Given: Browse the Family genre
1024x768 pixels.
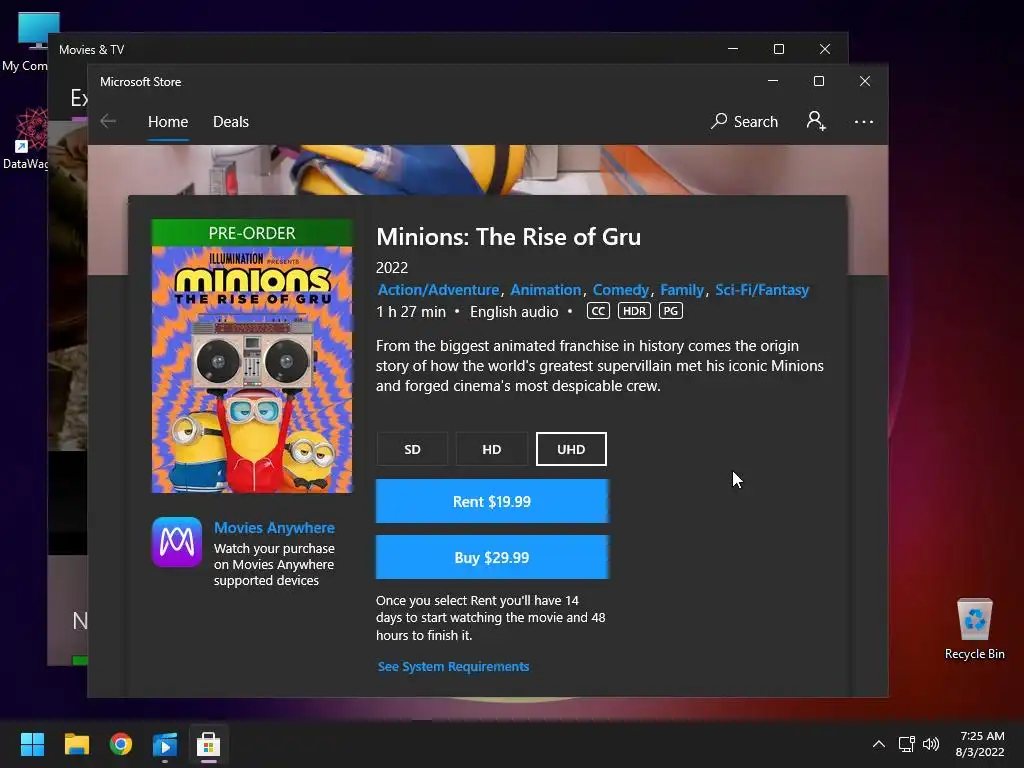Looking at the screenshot, I should tap(682, 290).
